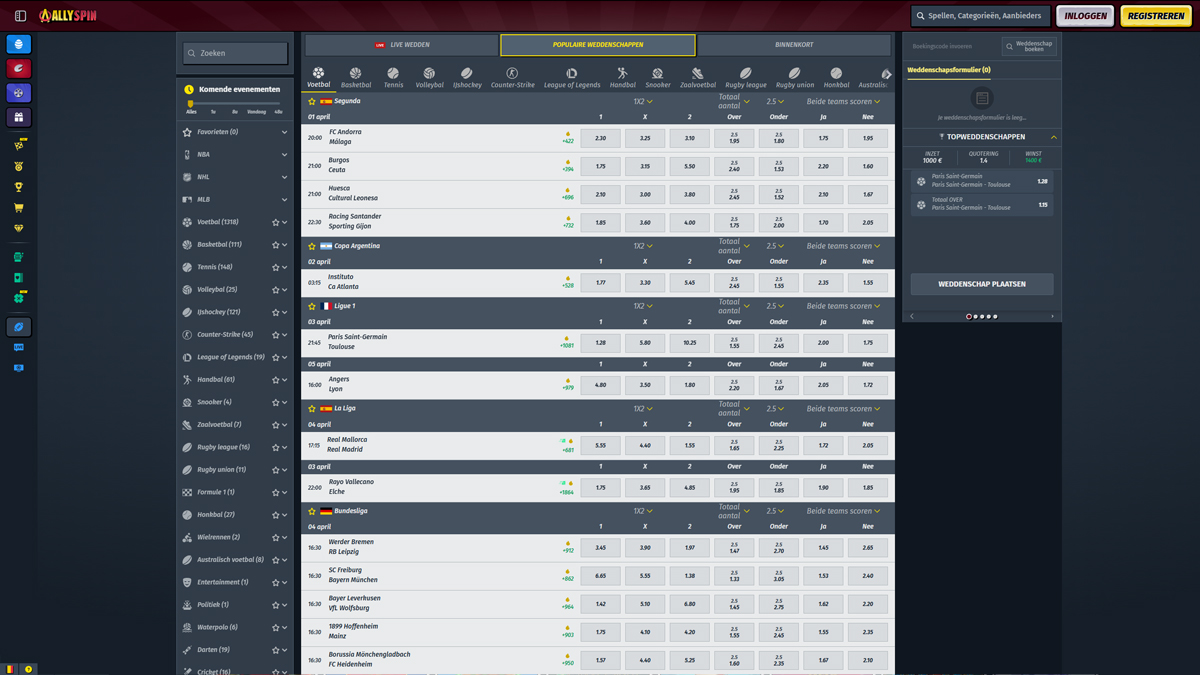
Task: Open Beide teams scoren dropdown in Segunda header
Action: point(844,101)
